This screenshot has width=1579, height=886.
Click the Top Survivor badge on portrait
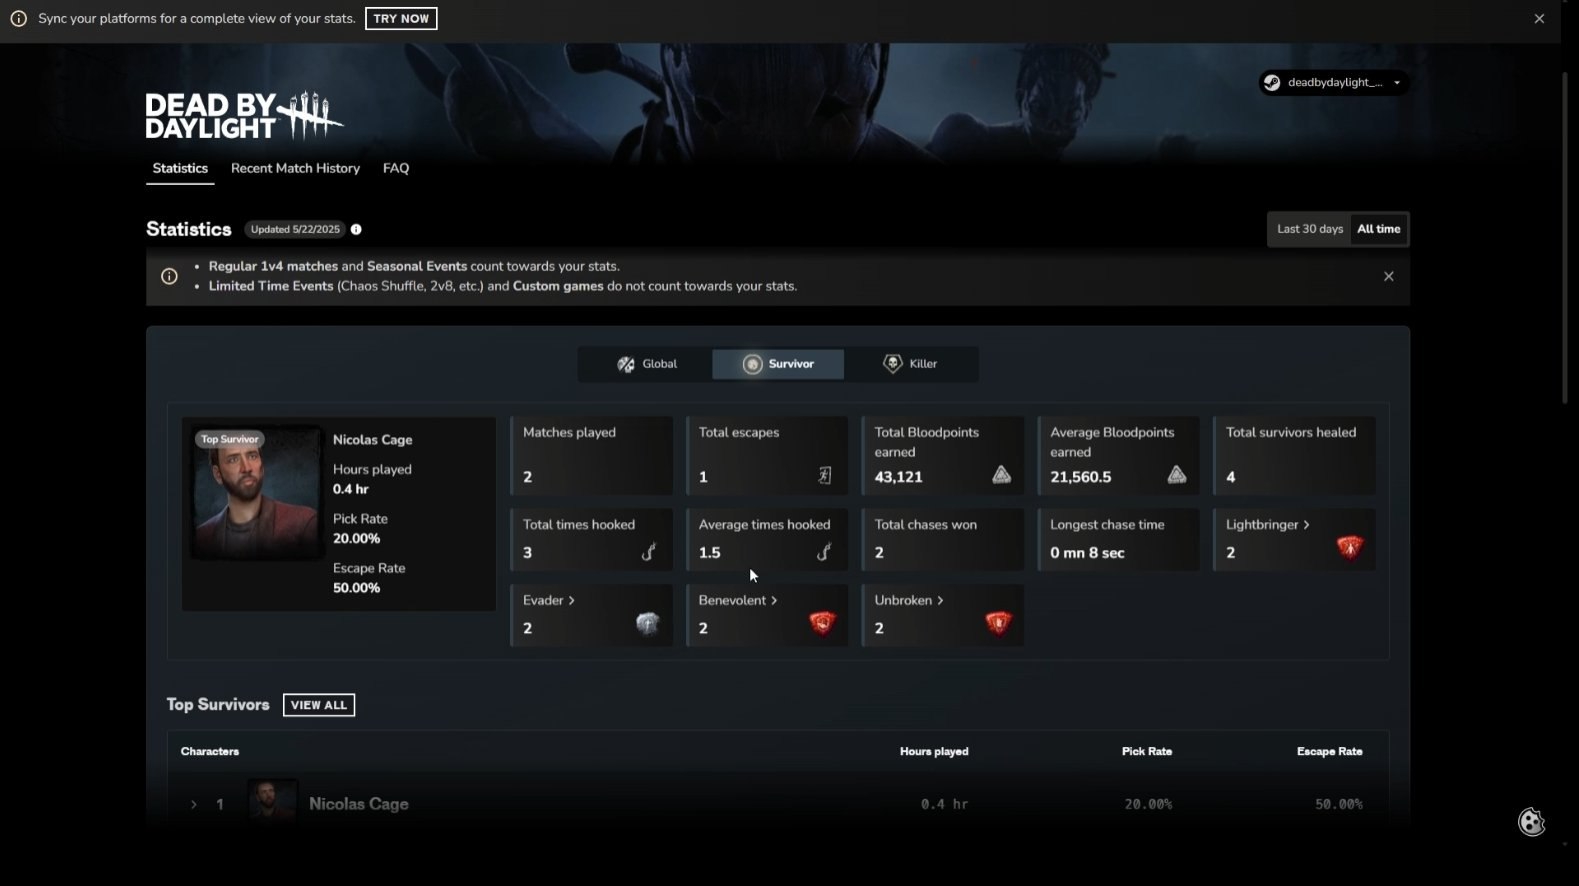pyautogui.click(x=229, y=439)
